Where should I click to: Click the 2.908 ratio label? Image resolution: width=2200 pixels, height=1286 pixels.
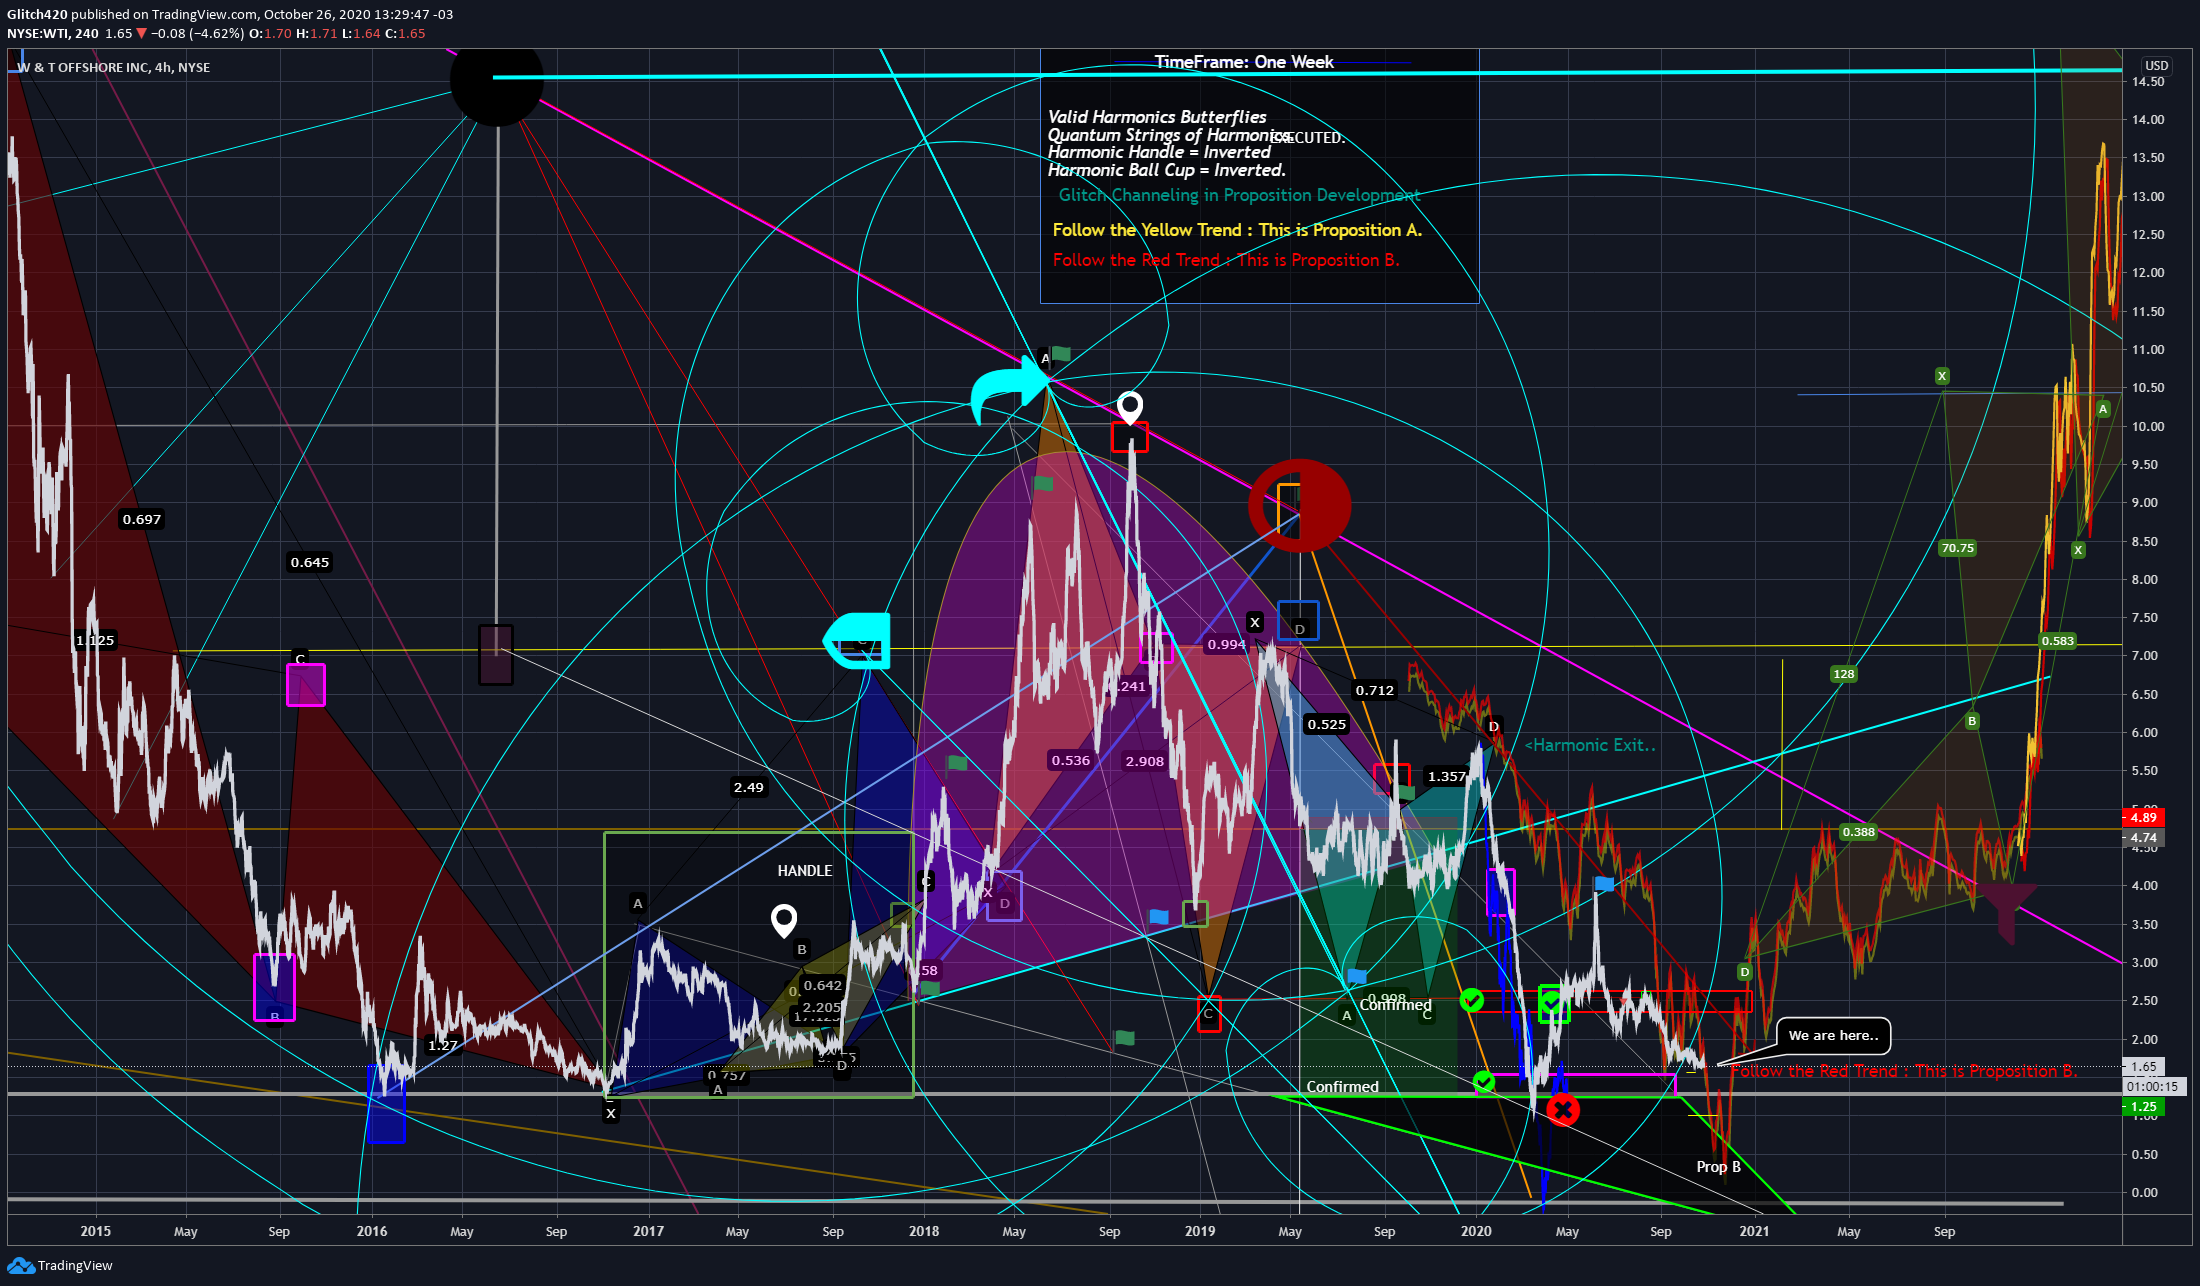point(1145,761)
